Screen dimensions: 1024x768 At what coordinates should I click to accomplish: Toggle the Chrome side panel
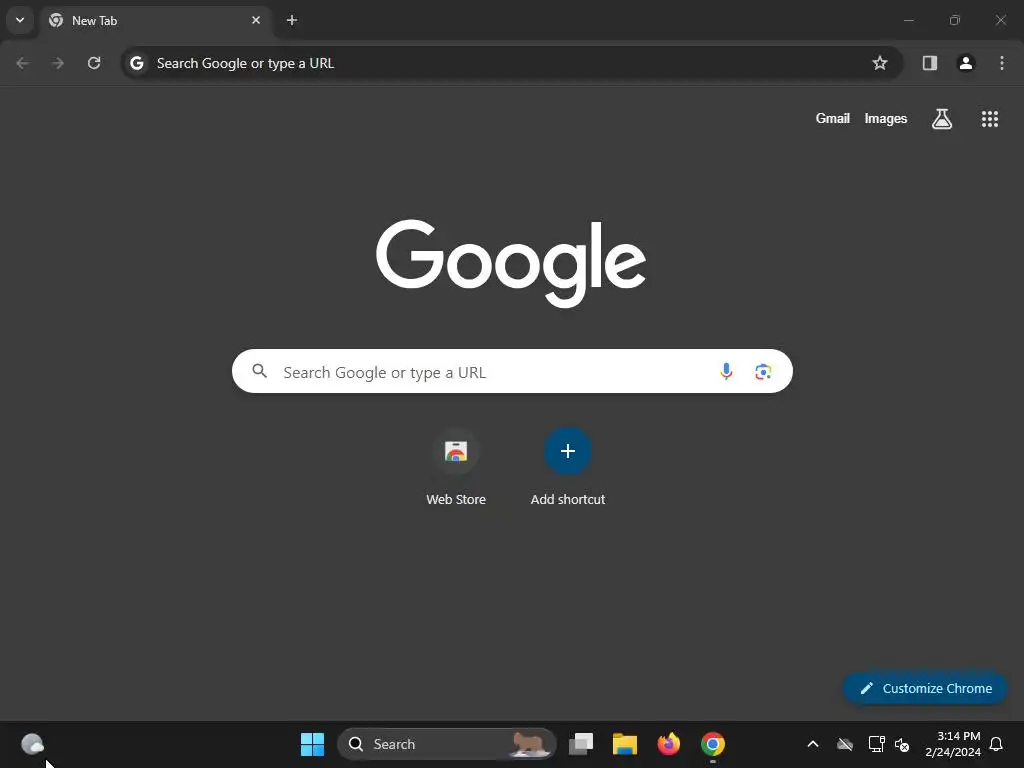point(930,63)
